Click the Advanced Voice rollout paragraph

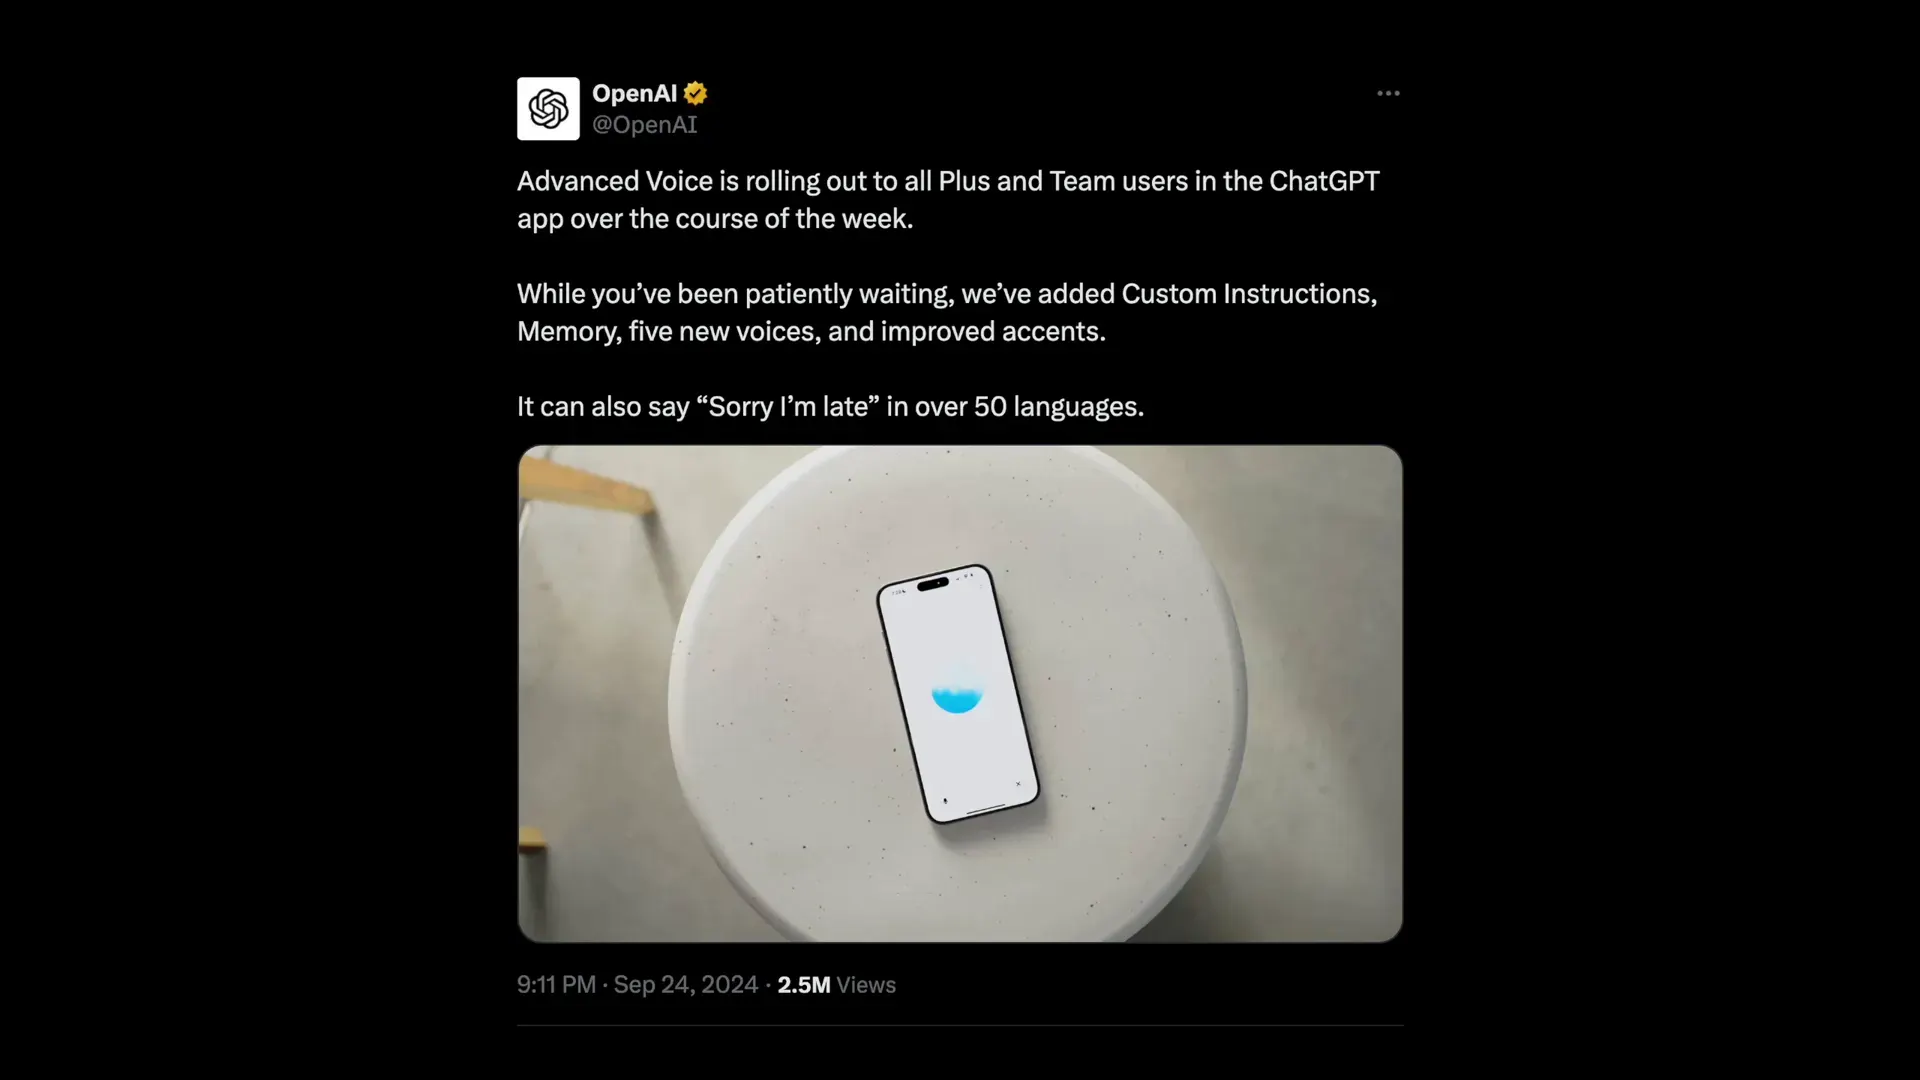[948, 200]
